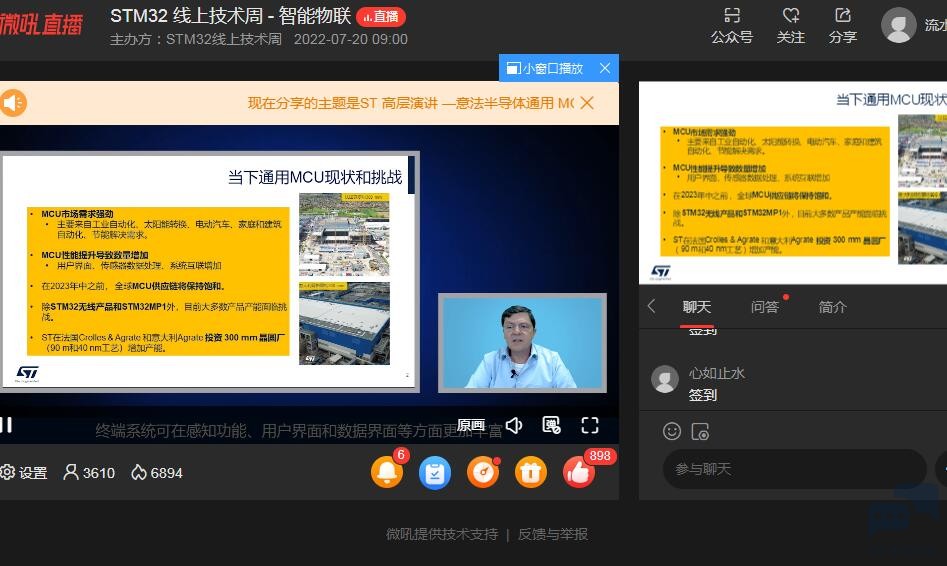This screenshot has width=947, height=566.
Task: Click the red 直播 live badge
Action: [380, 17]
